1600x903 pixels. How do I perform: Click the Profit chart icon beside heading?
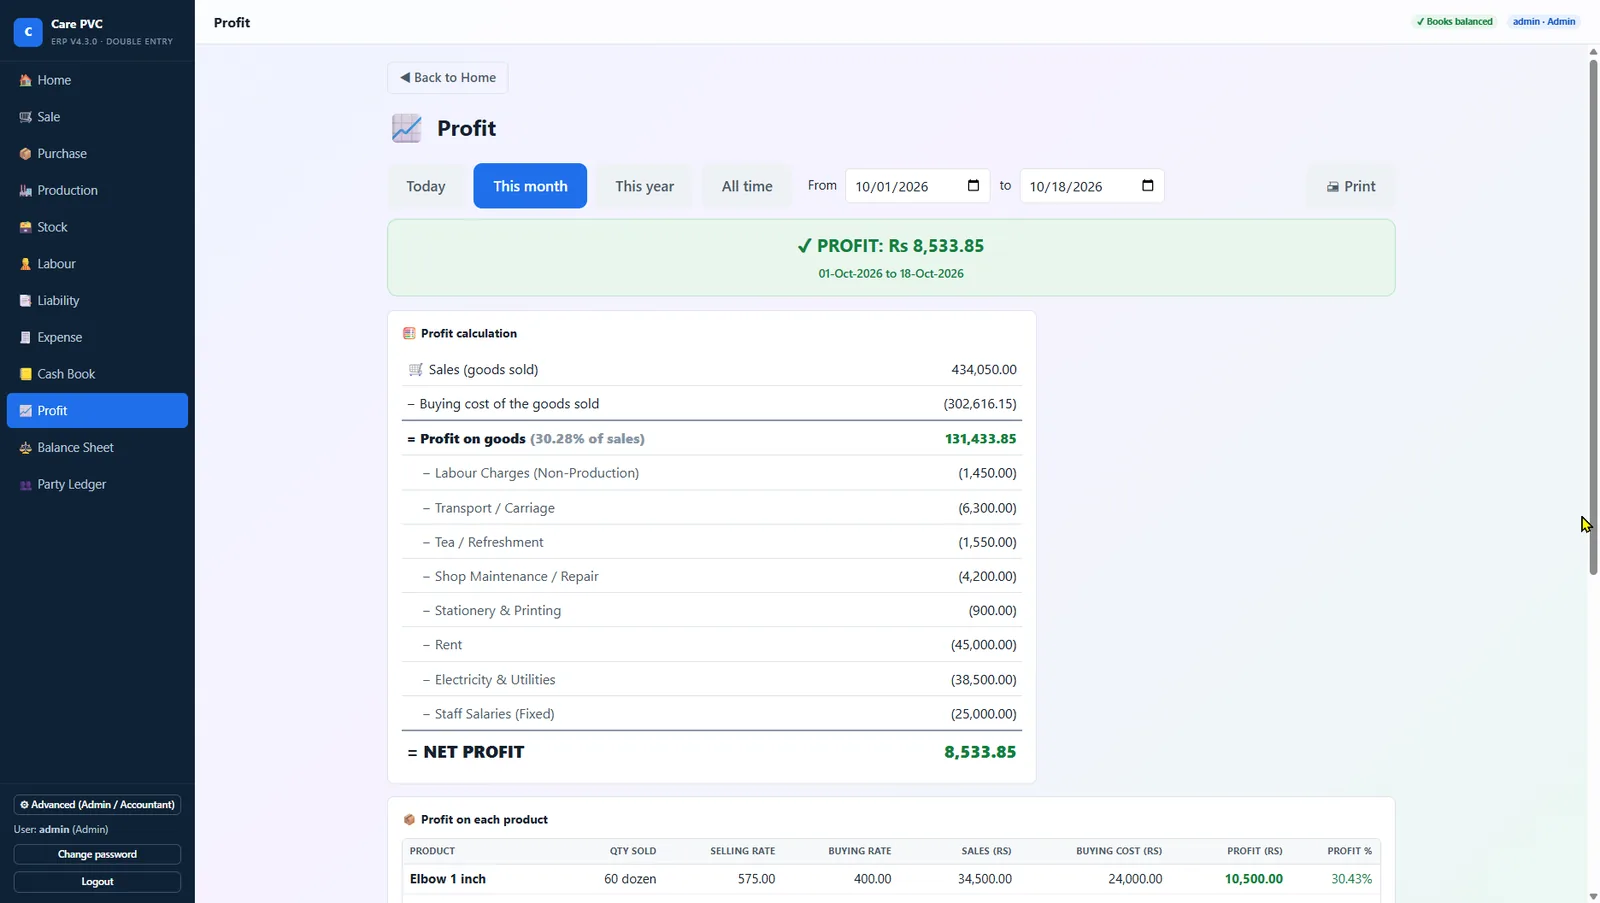click(407, 128)
